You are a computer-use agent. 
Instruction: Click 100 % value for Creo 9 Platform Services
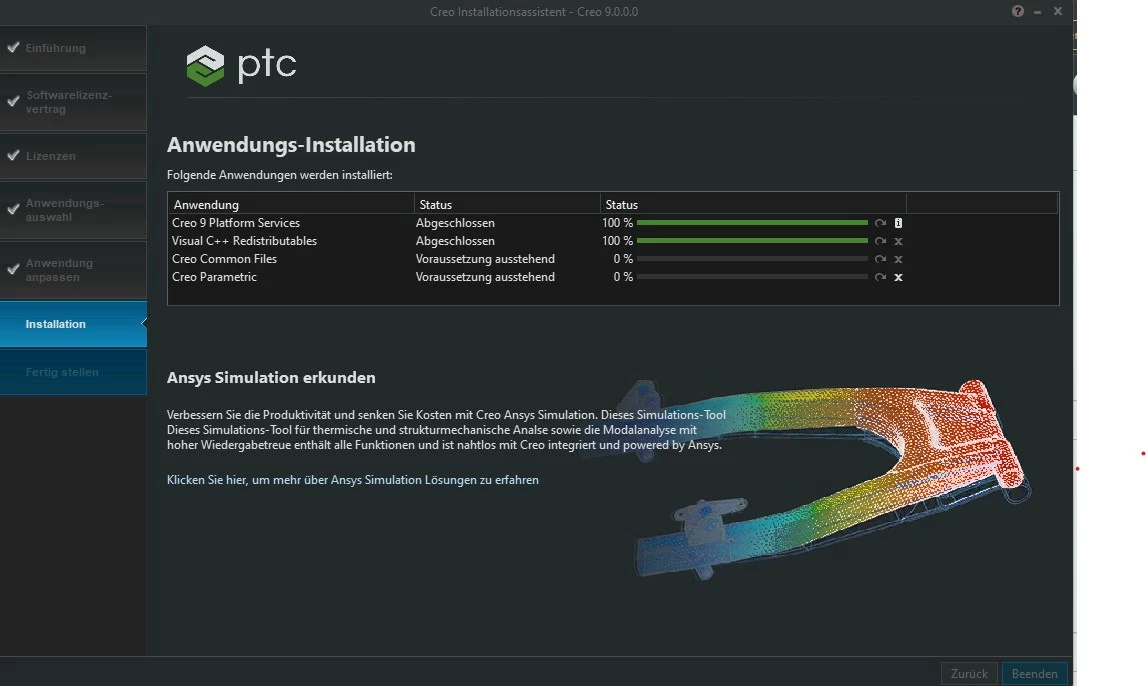(618, 223)
